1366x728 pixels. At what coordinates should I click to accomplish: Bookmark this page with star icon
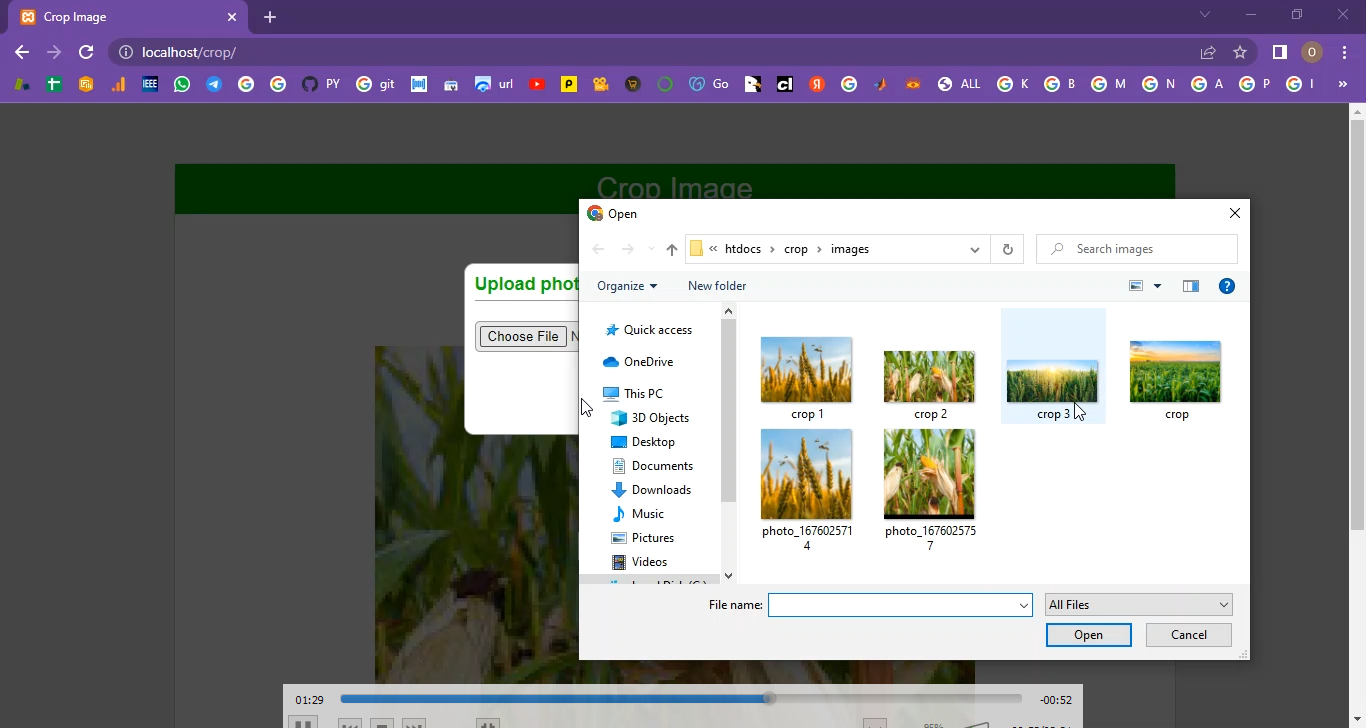tap(1240, 52)
